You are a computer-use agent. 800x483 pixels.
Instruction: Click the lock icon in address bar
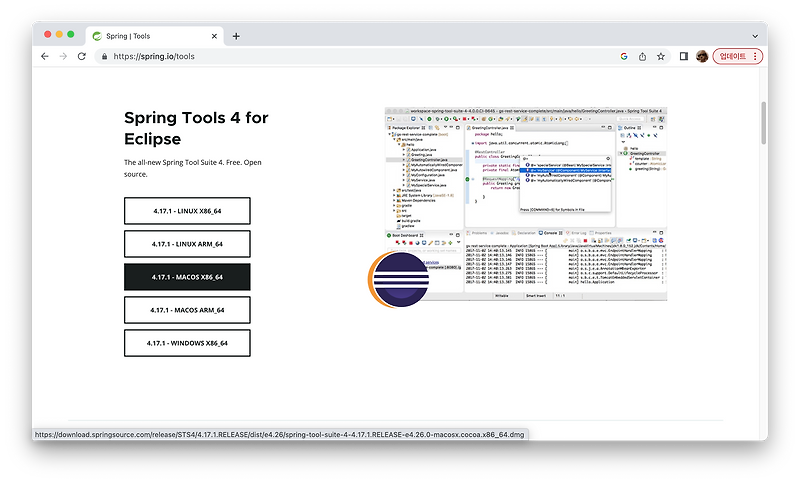(x=105, y=57)
